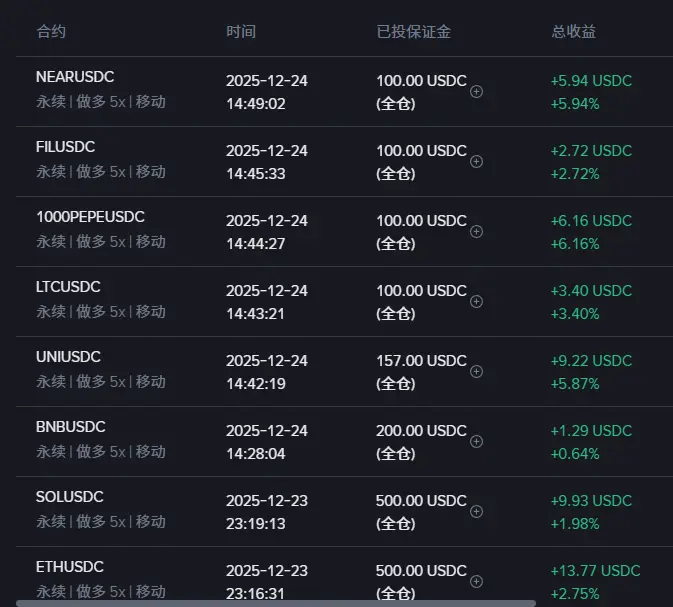
Task: Select the 1000PEPEUSDC contract name
Action: pyautogui.click(x=90, y=217)
